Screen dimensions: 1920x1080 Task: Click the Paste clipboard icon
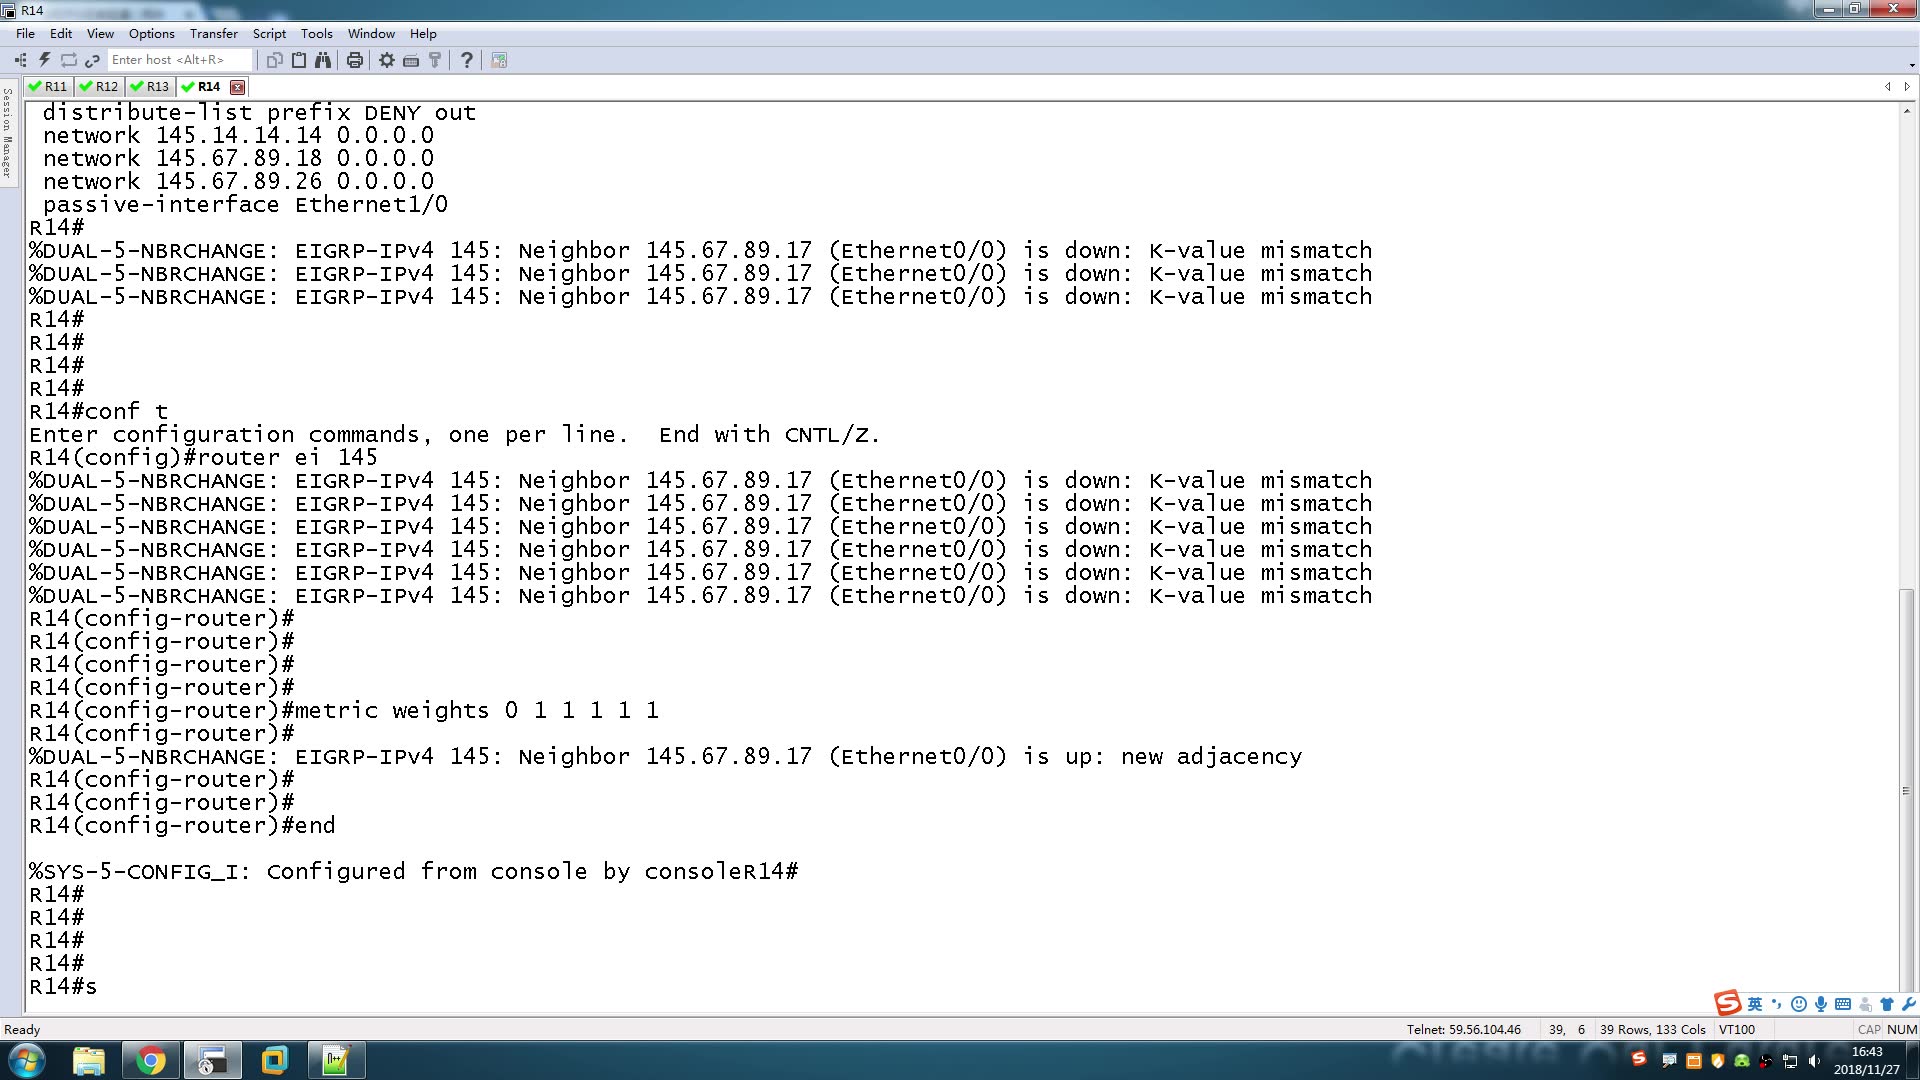[299, 60]
